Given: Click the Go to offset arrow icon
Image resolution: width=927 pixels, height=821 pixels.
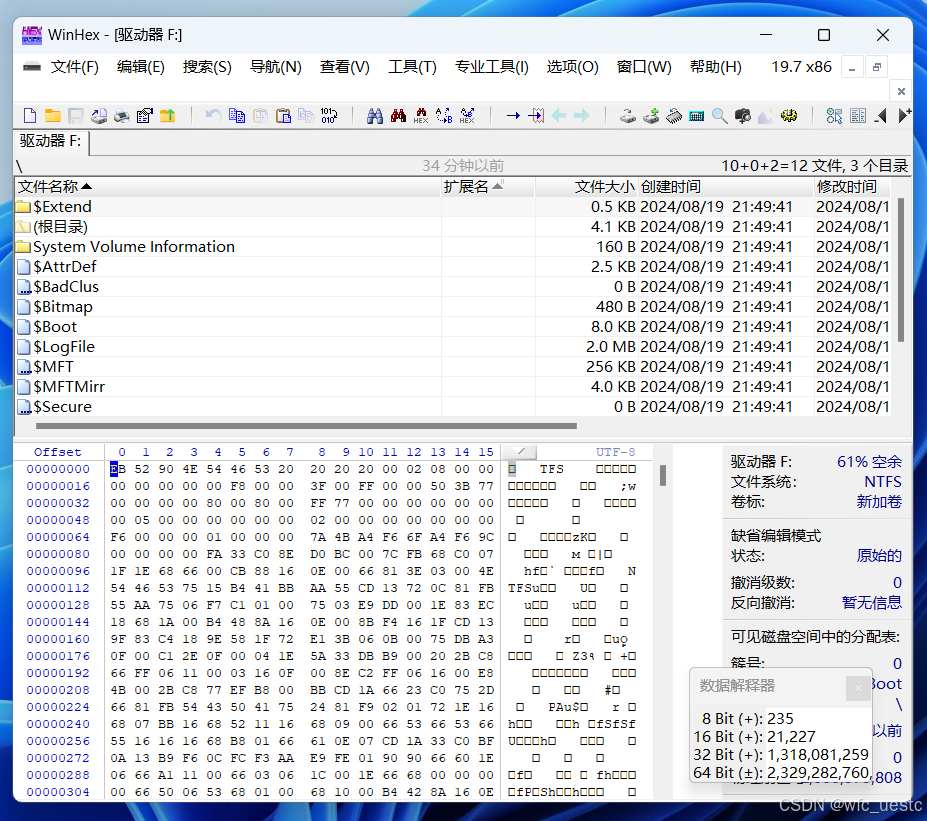Looking at the screenshot, I should click(x=513, y=116).
